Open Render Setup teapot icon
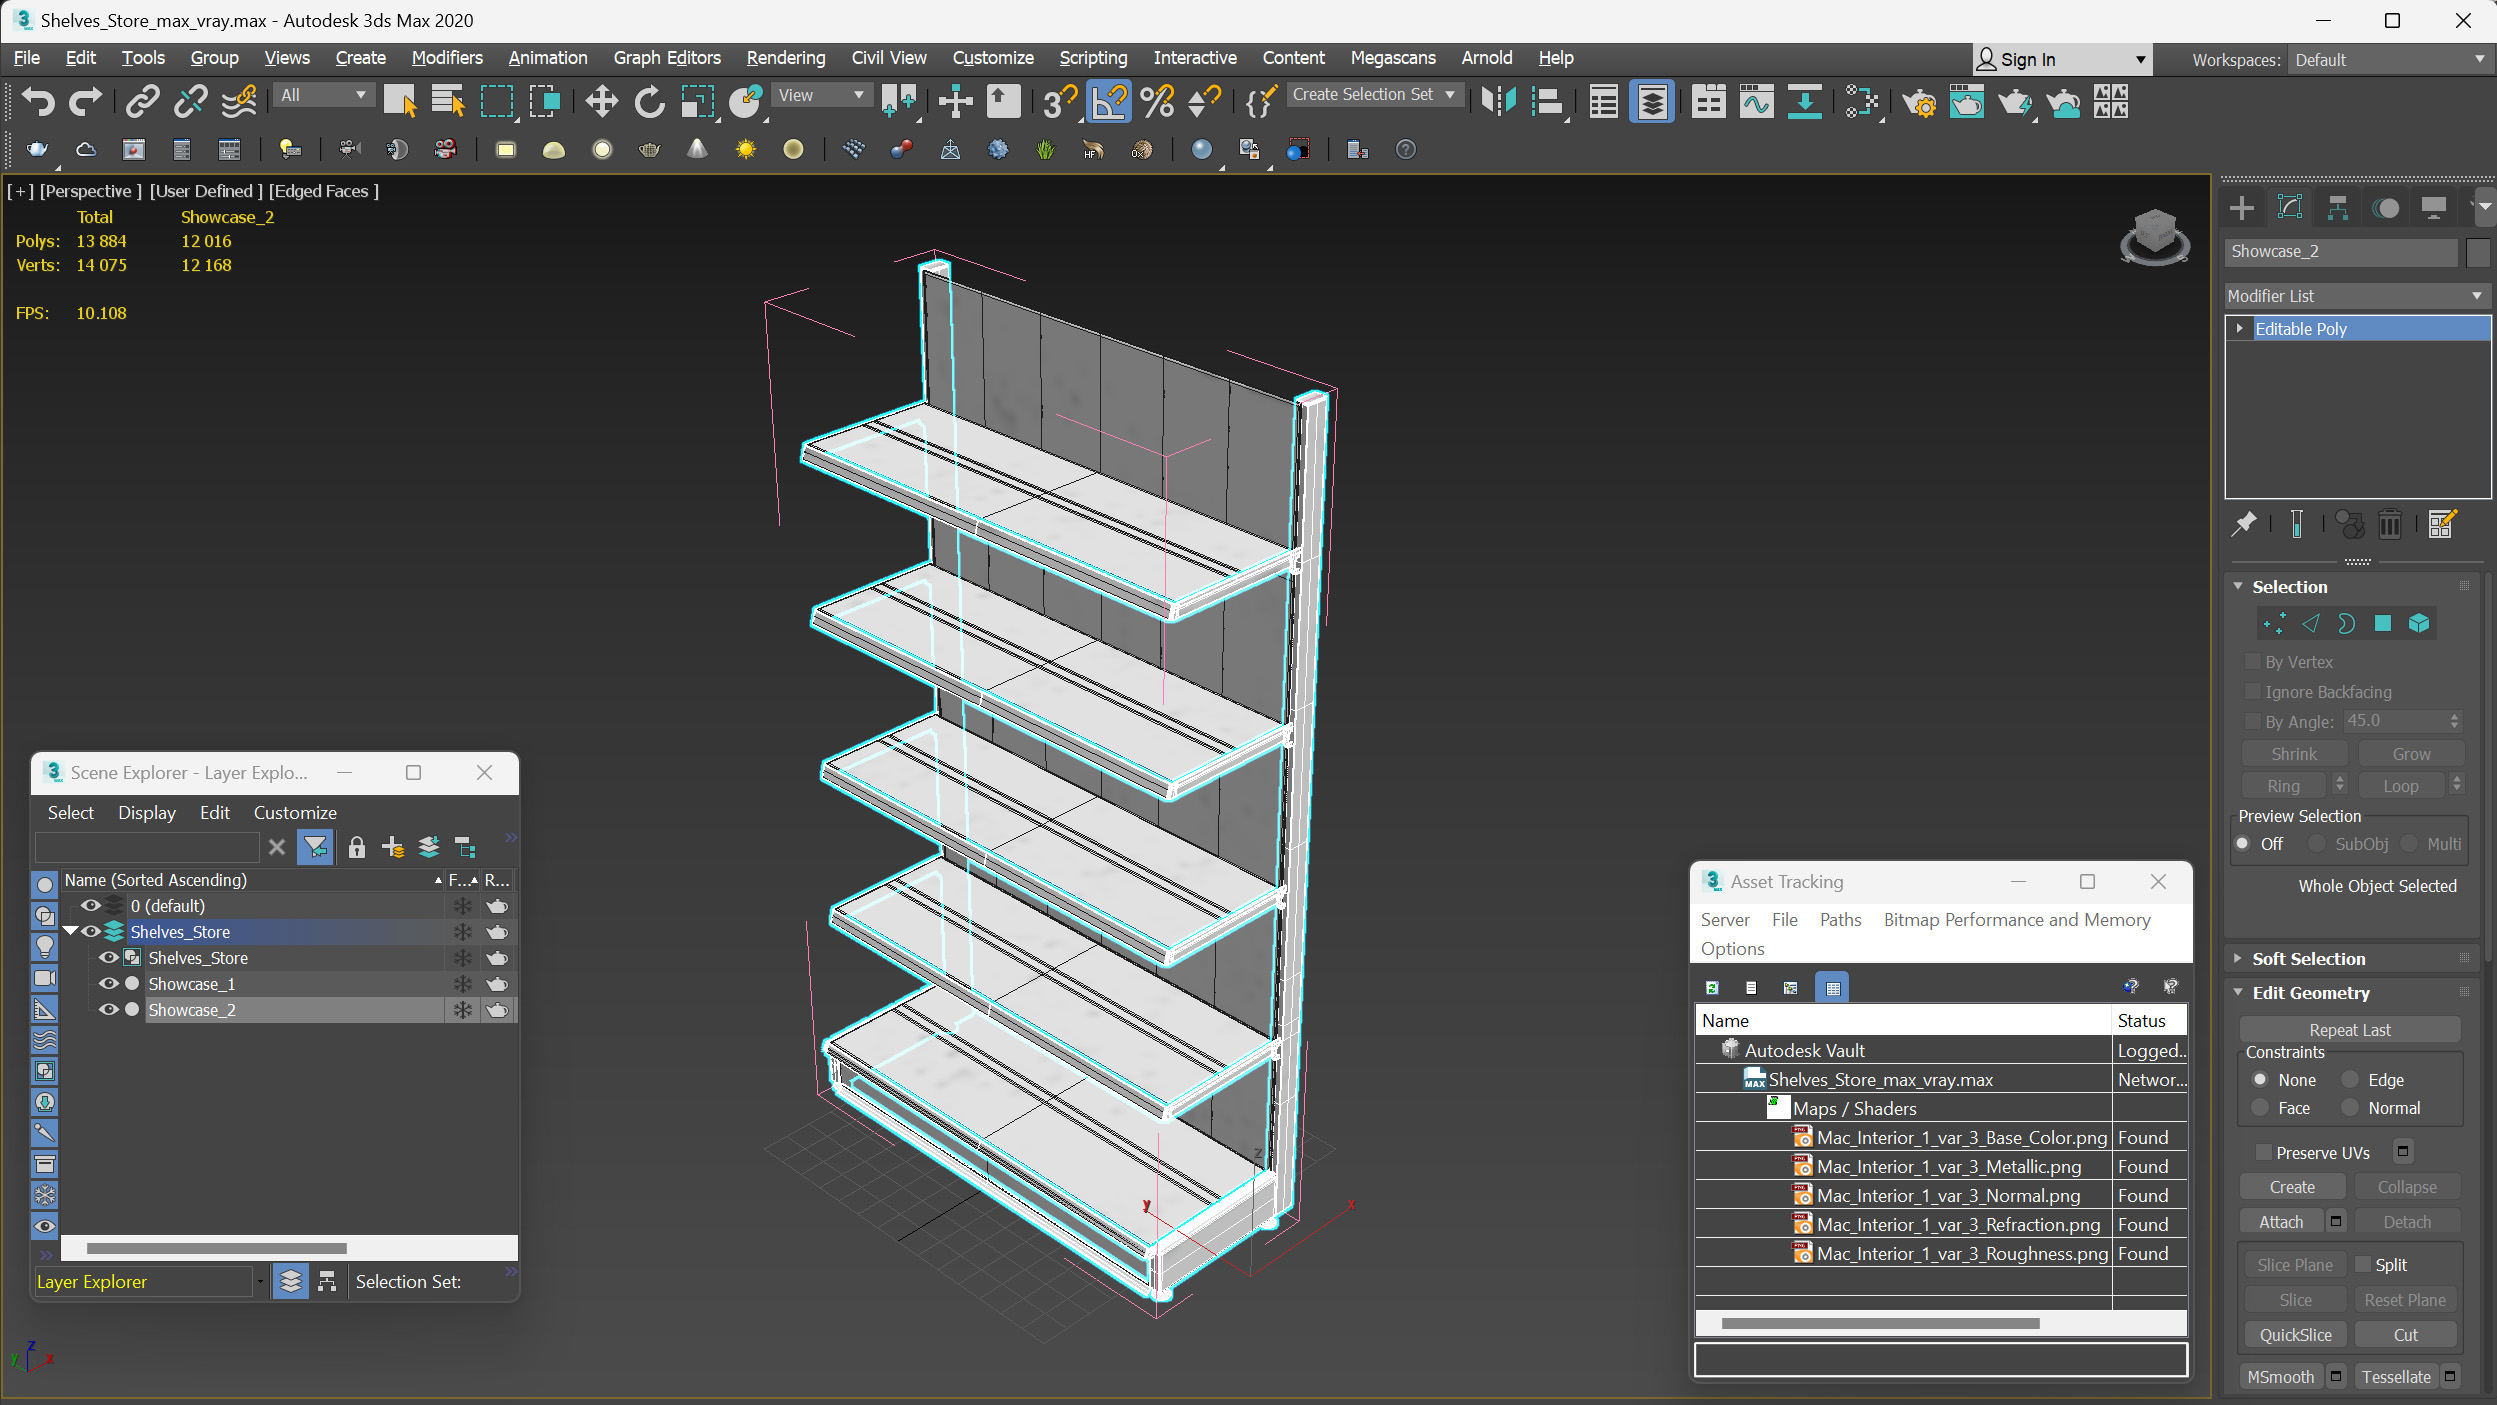The width and height of the screenshot is (2497, 1405). (1918, 101)
